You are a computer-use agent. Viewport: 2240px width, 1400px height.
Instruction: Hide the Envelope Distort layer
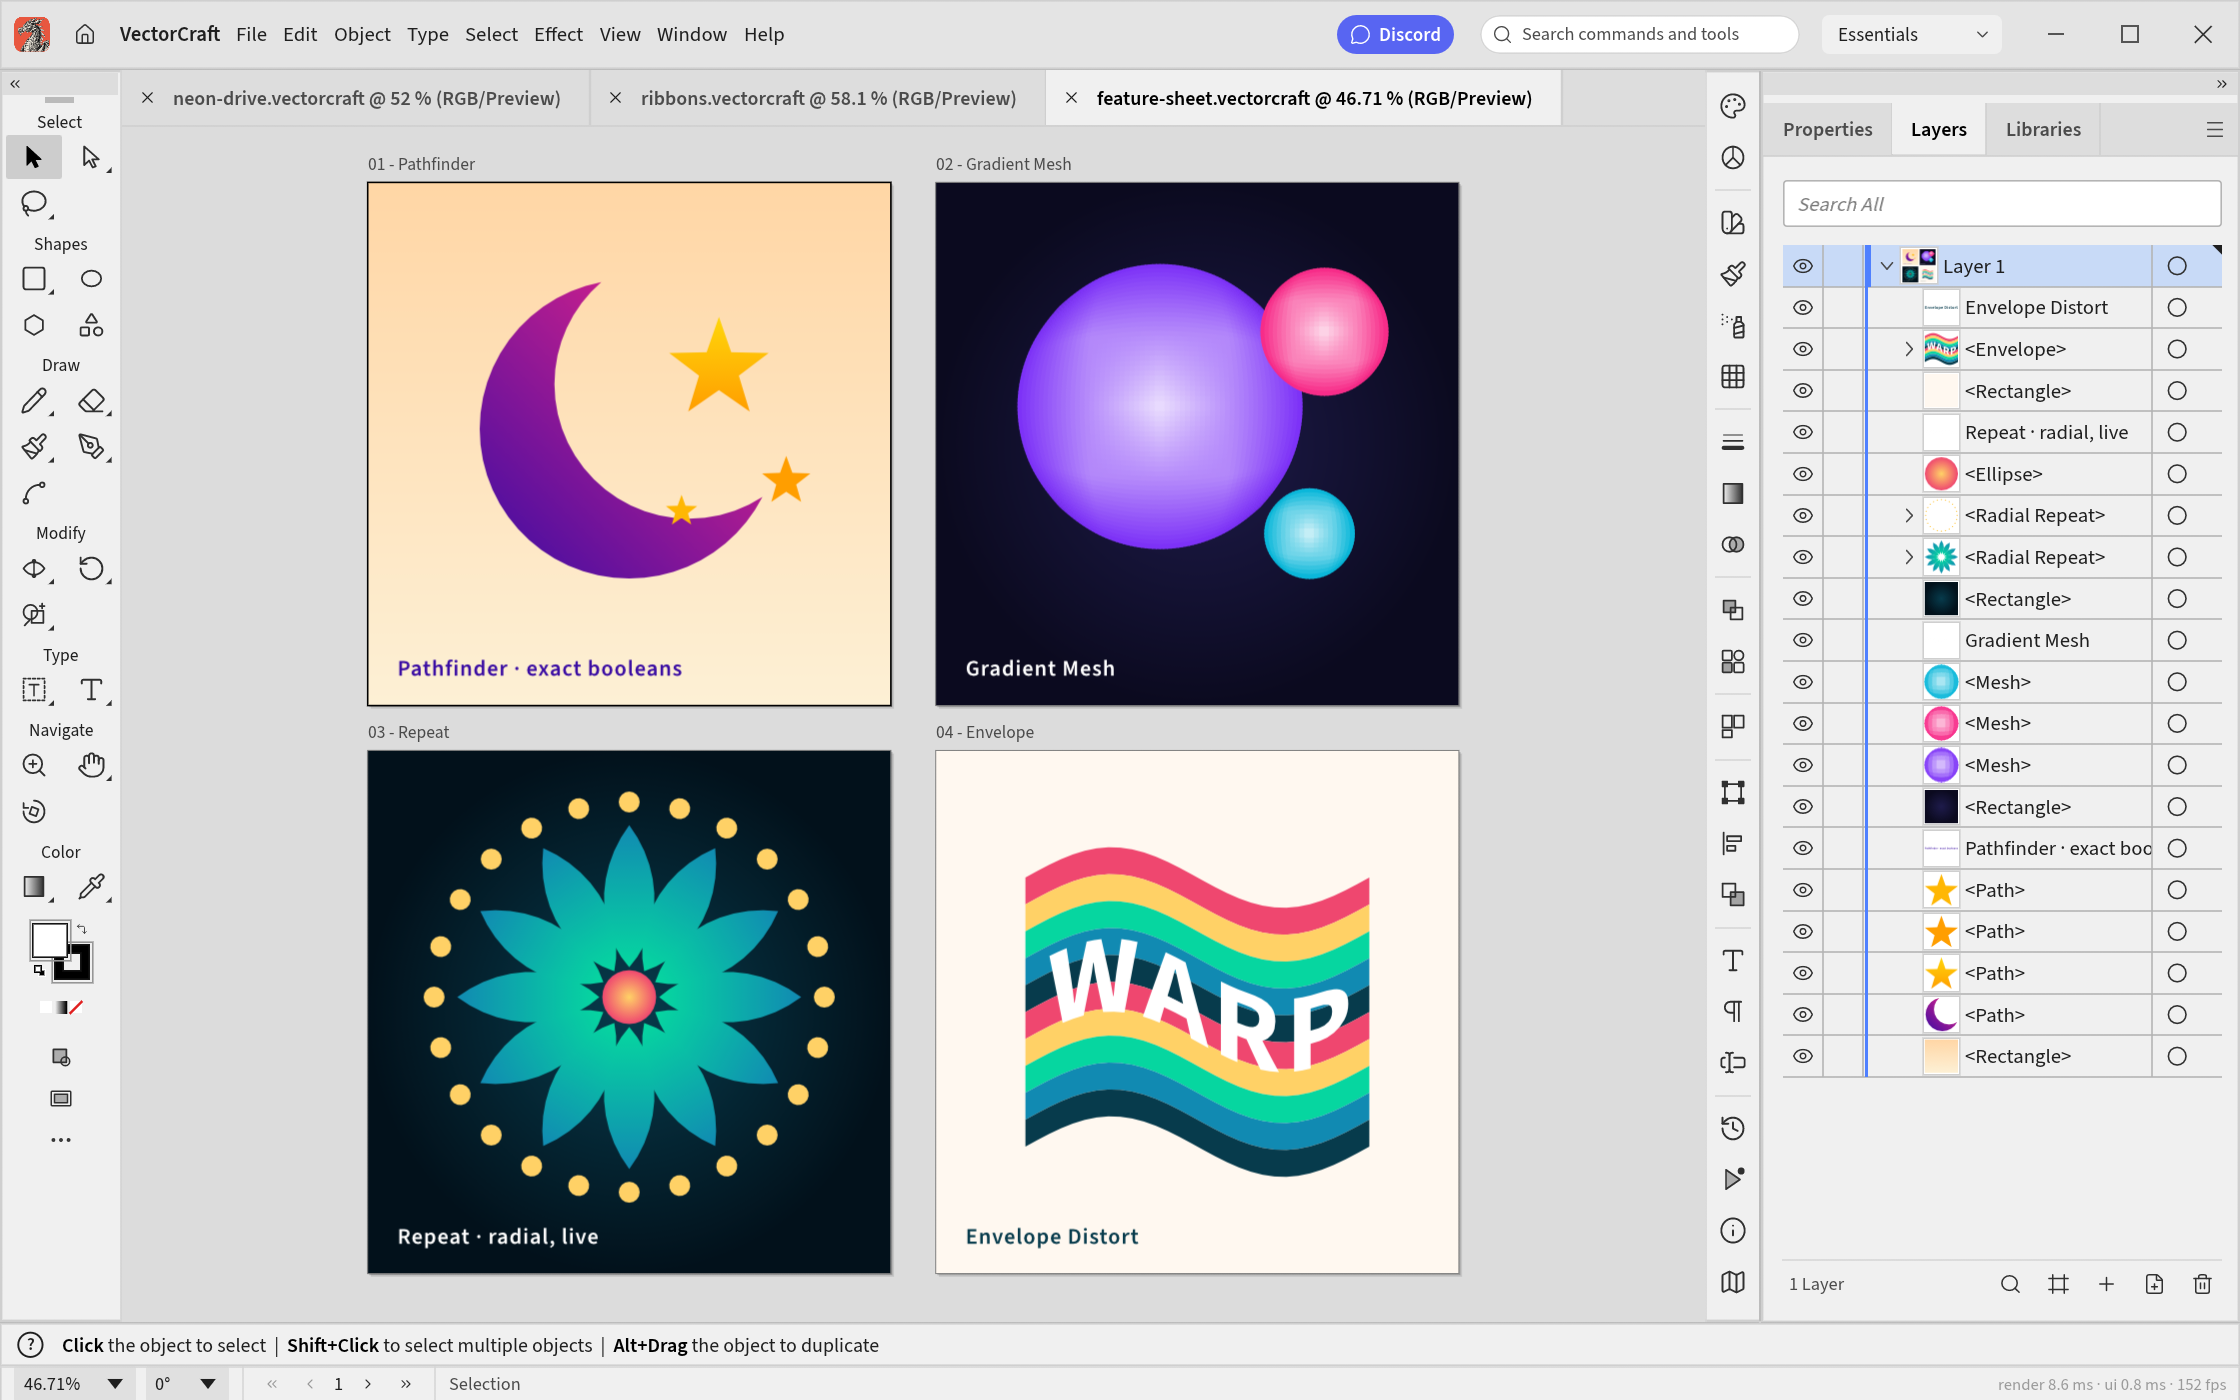click(1803, 308)
